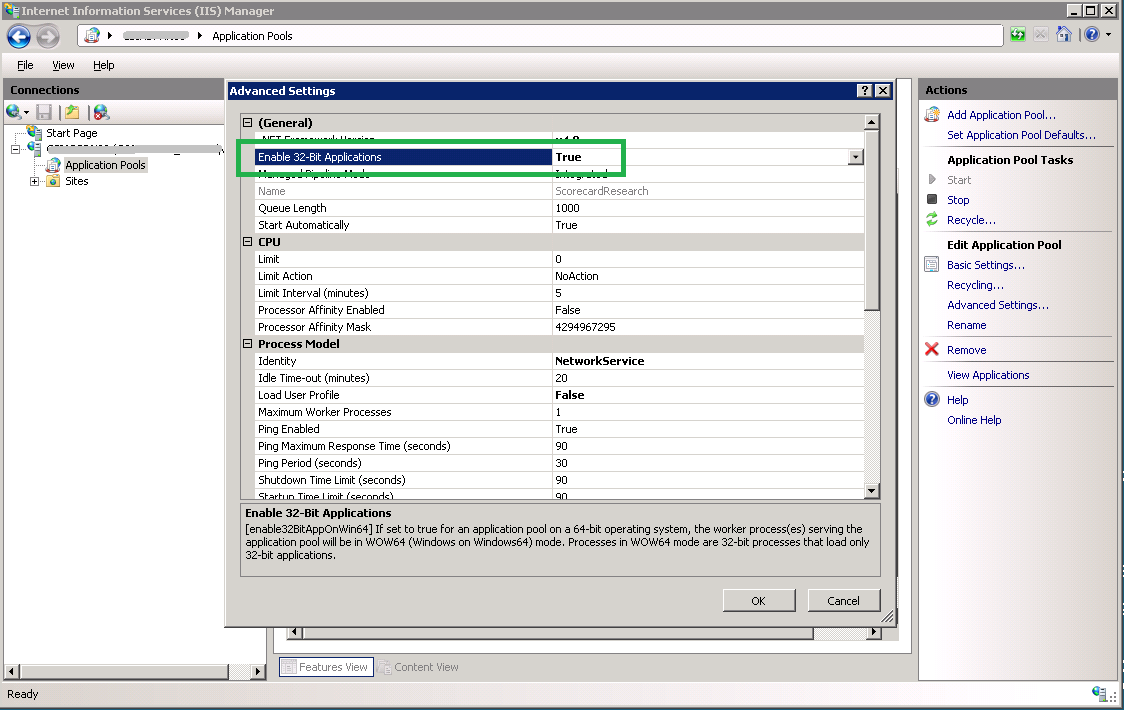Click the create connection globe icon
This screenshot has width=1124, height=710.
click(13, 112)
